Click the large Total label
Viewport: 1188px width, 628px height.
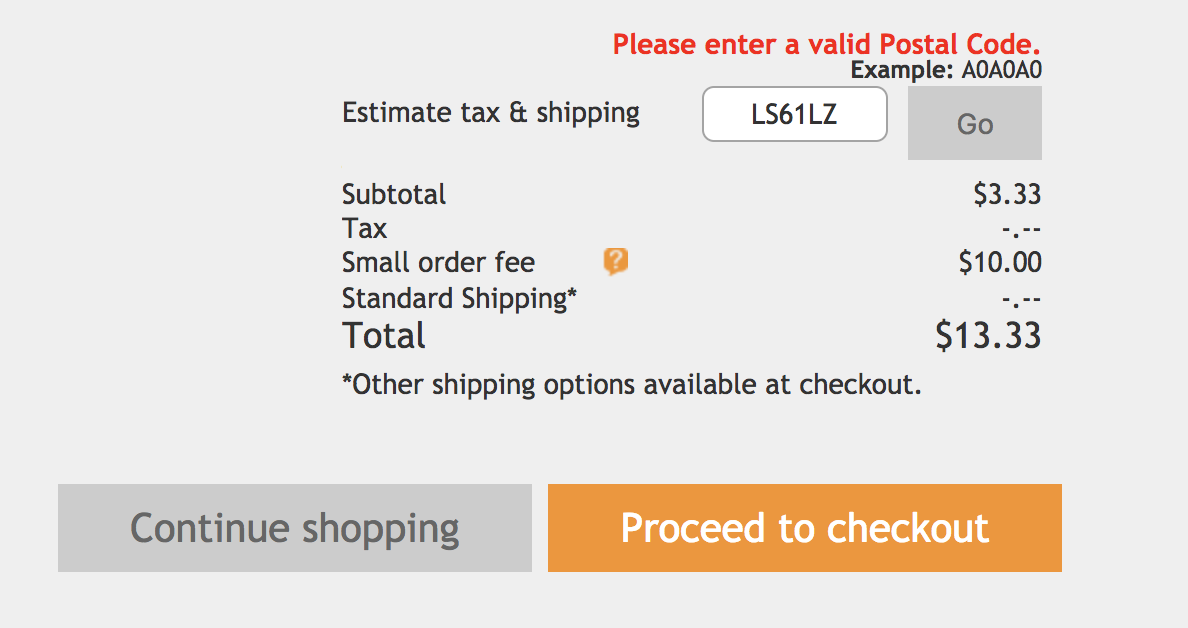coord(384,336)
